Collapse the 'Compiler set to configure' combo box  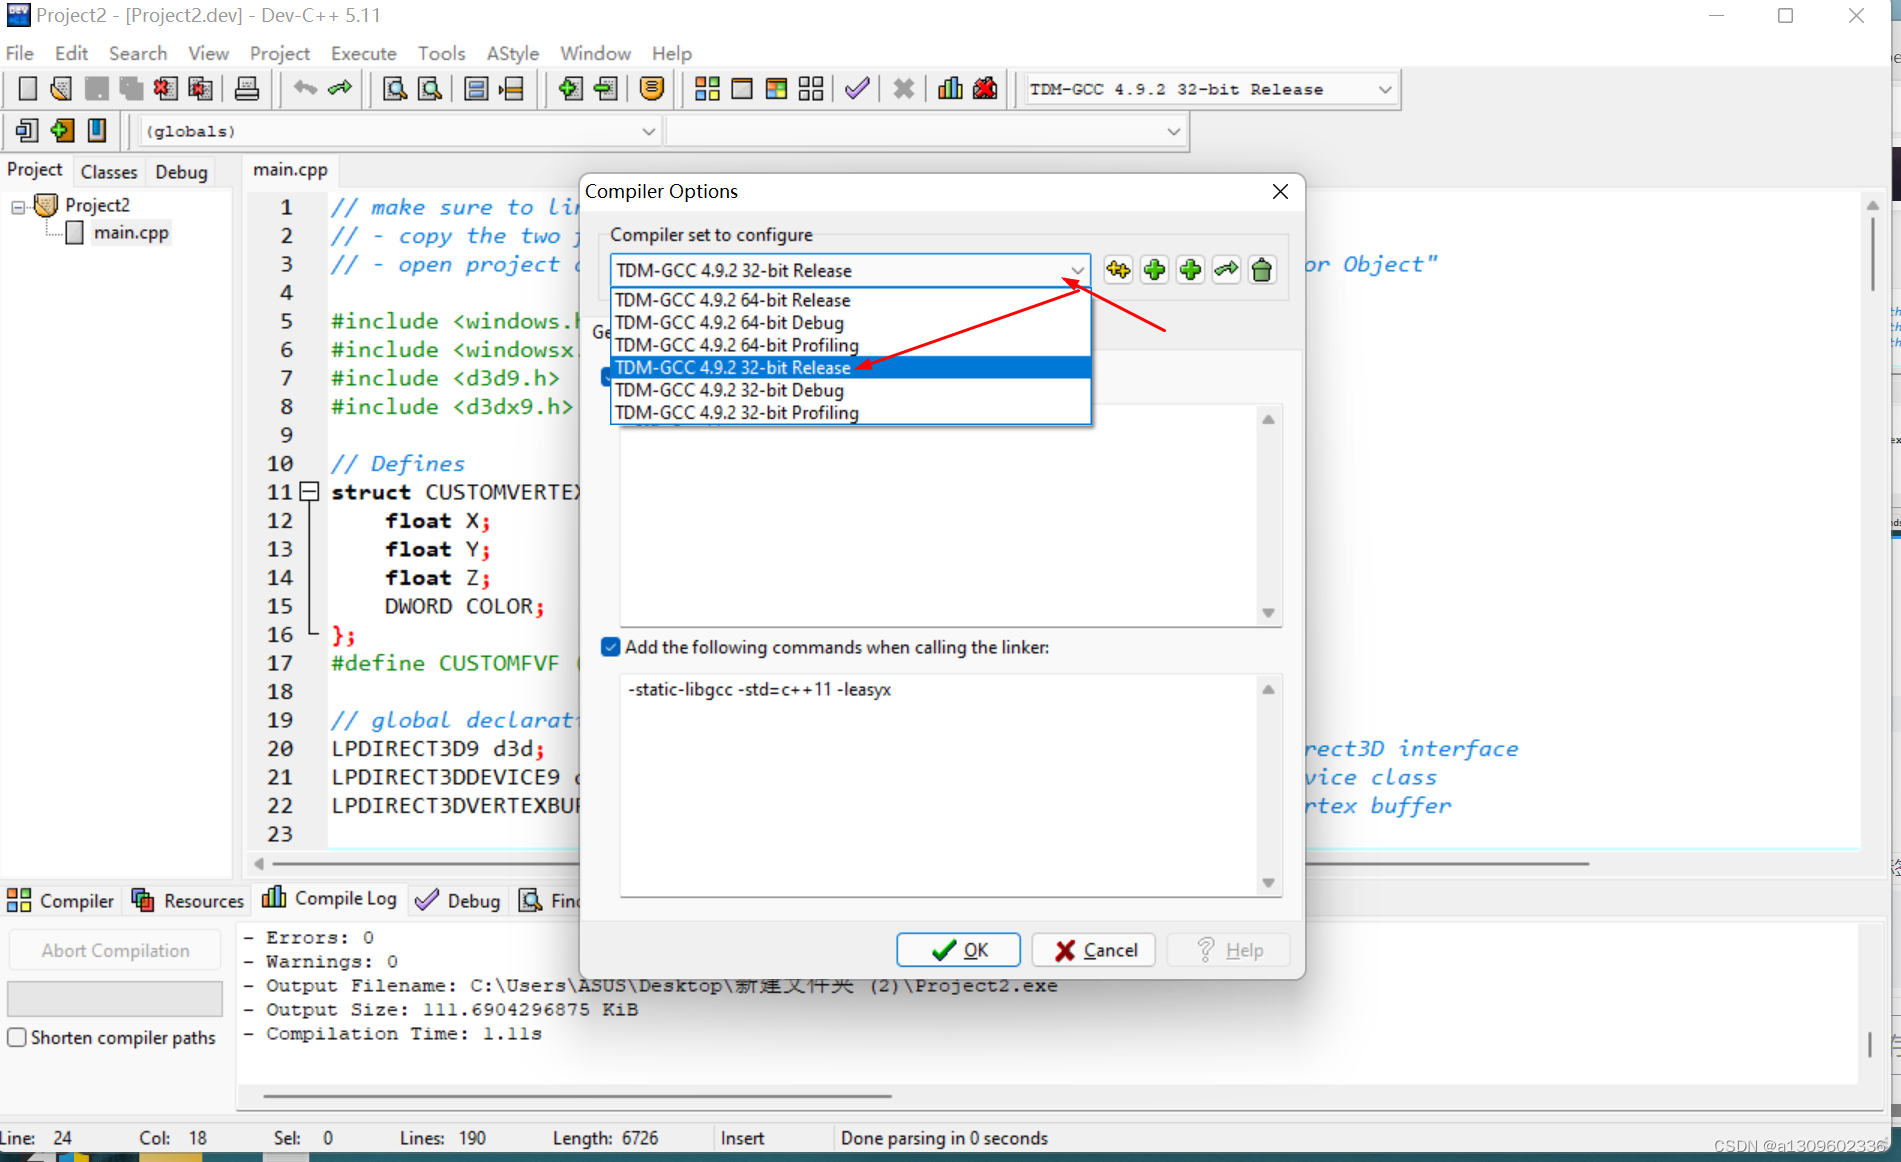click(x=1077, y=270)
